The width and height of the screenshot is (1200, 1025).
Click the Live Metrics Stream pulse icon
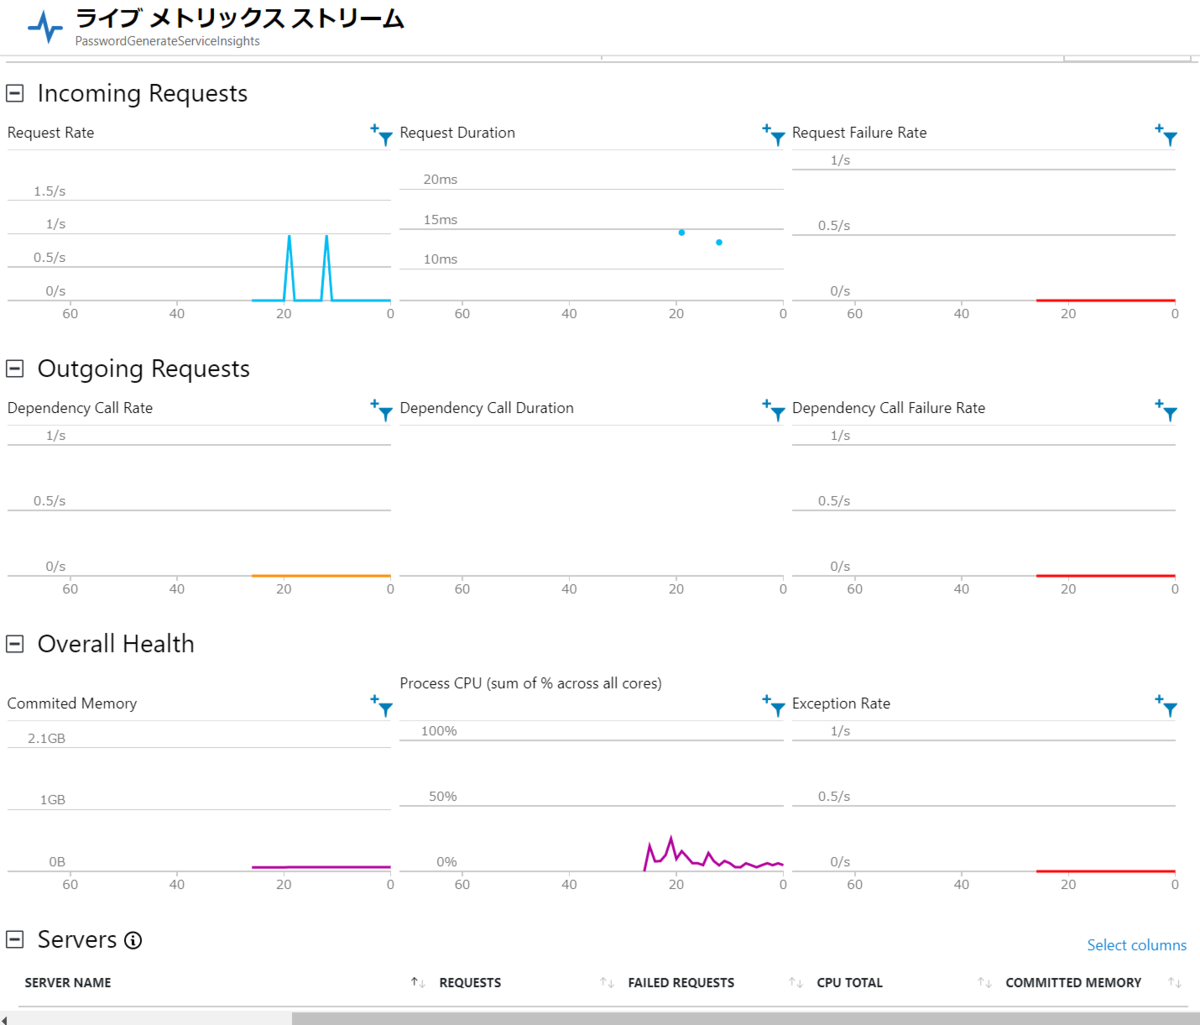pyautogui.click(x=45, y=27)
